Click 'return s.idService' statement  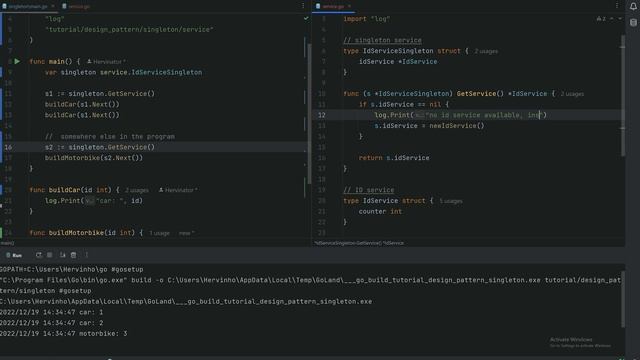(x=394, y=158)
